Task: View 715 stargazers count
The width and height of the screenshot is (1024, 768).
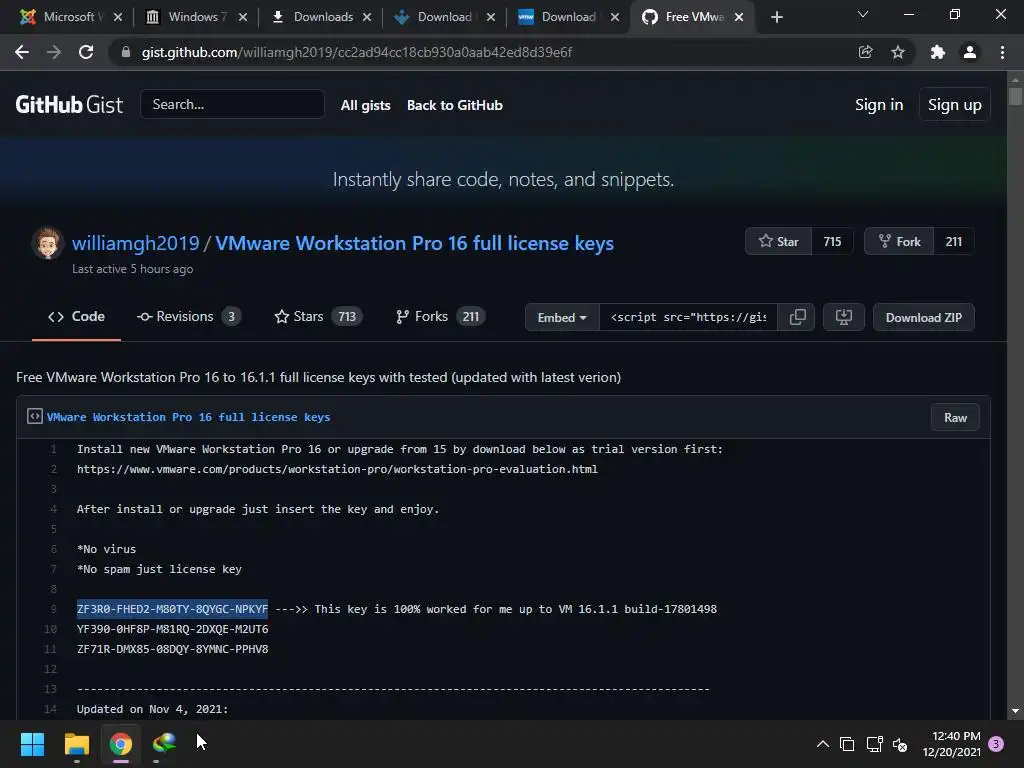Action: [832, 242]
